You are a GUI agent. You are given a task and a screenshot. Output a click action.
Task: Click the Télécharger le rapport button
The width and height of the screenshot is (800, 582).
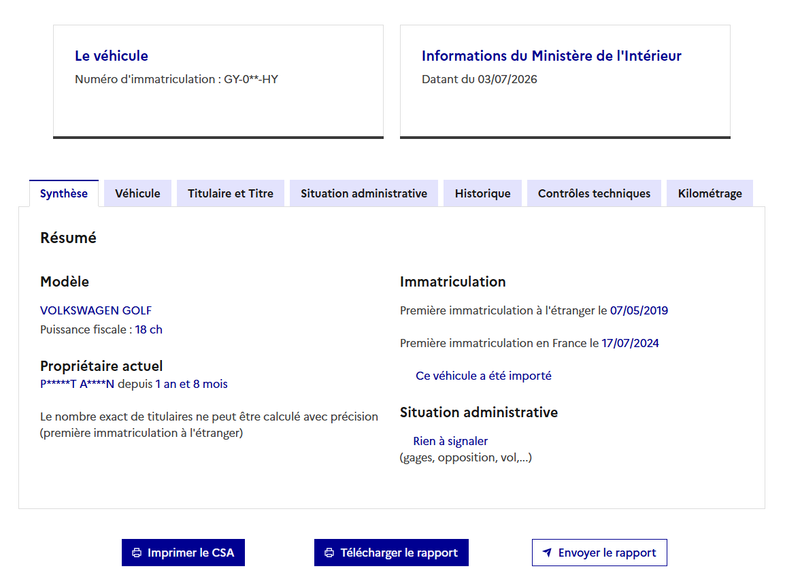391,552
